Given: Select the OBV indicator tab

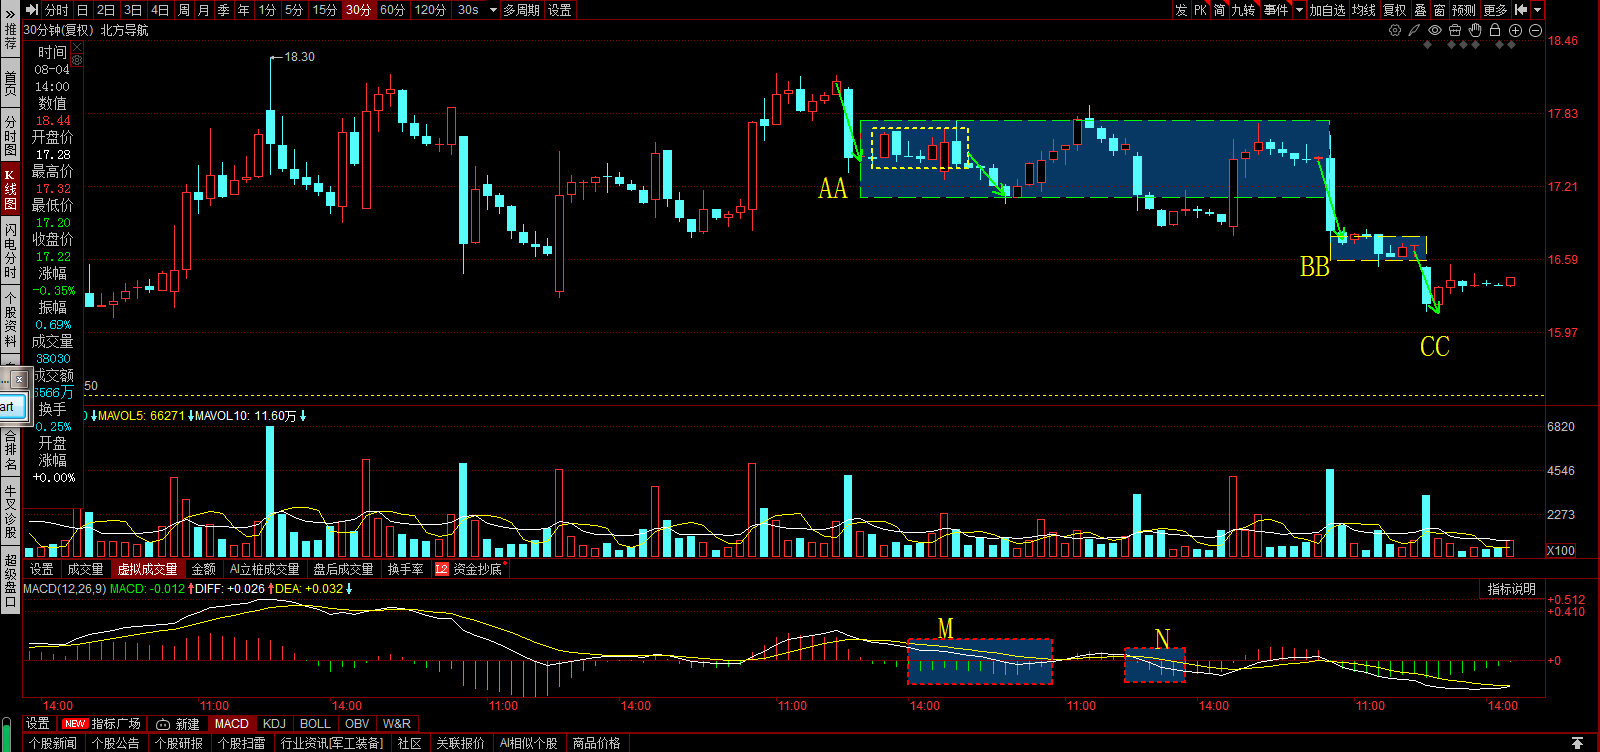Looking at the screenshot, I should point(357,723).
